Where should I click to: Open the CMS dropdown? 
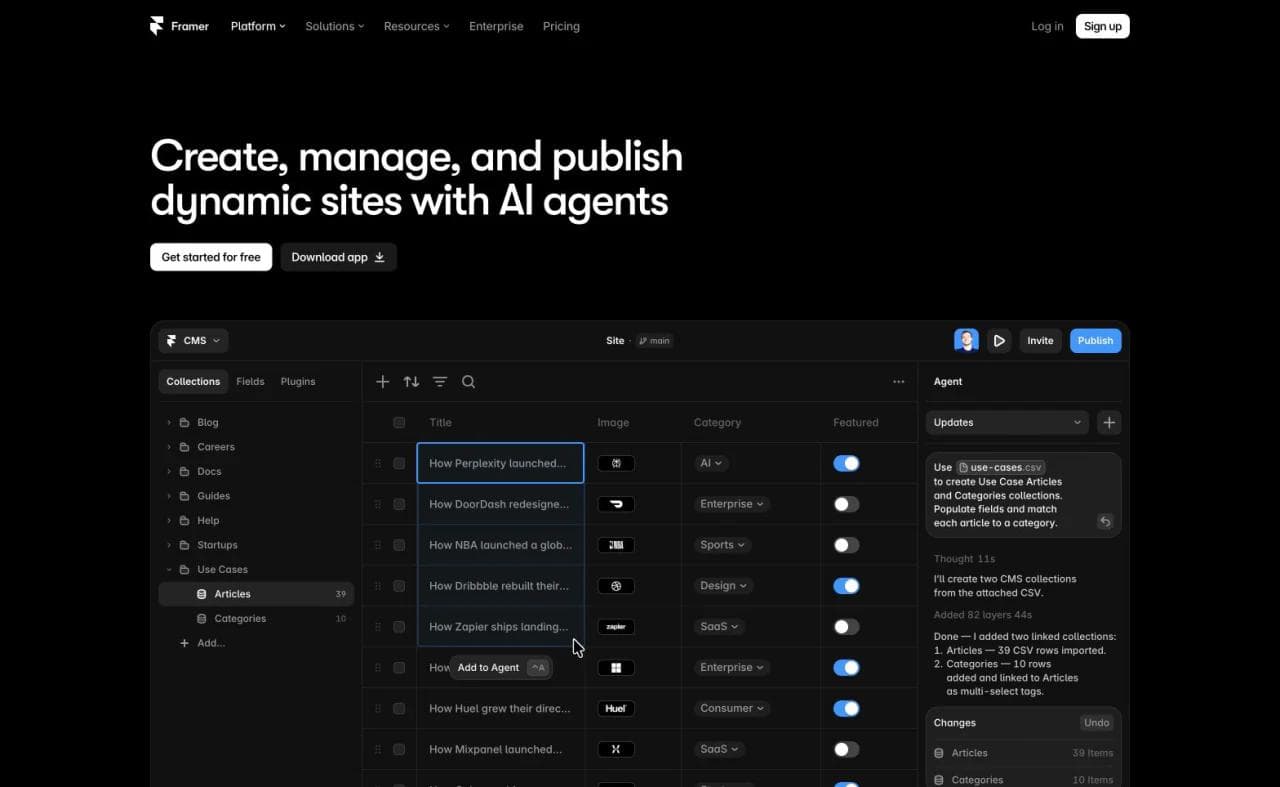(194, 341)
